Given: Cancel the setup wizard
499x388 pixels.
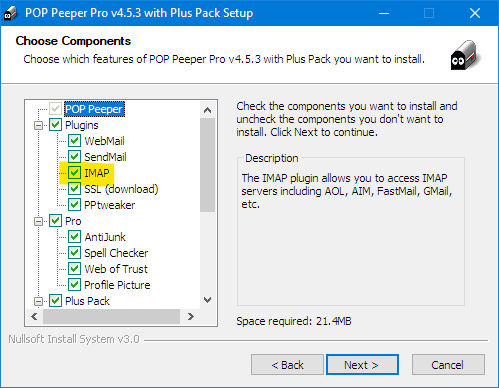Looking at the screenshot, I should [x=448, y=365].
